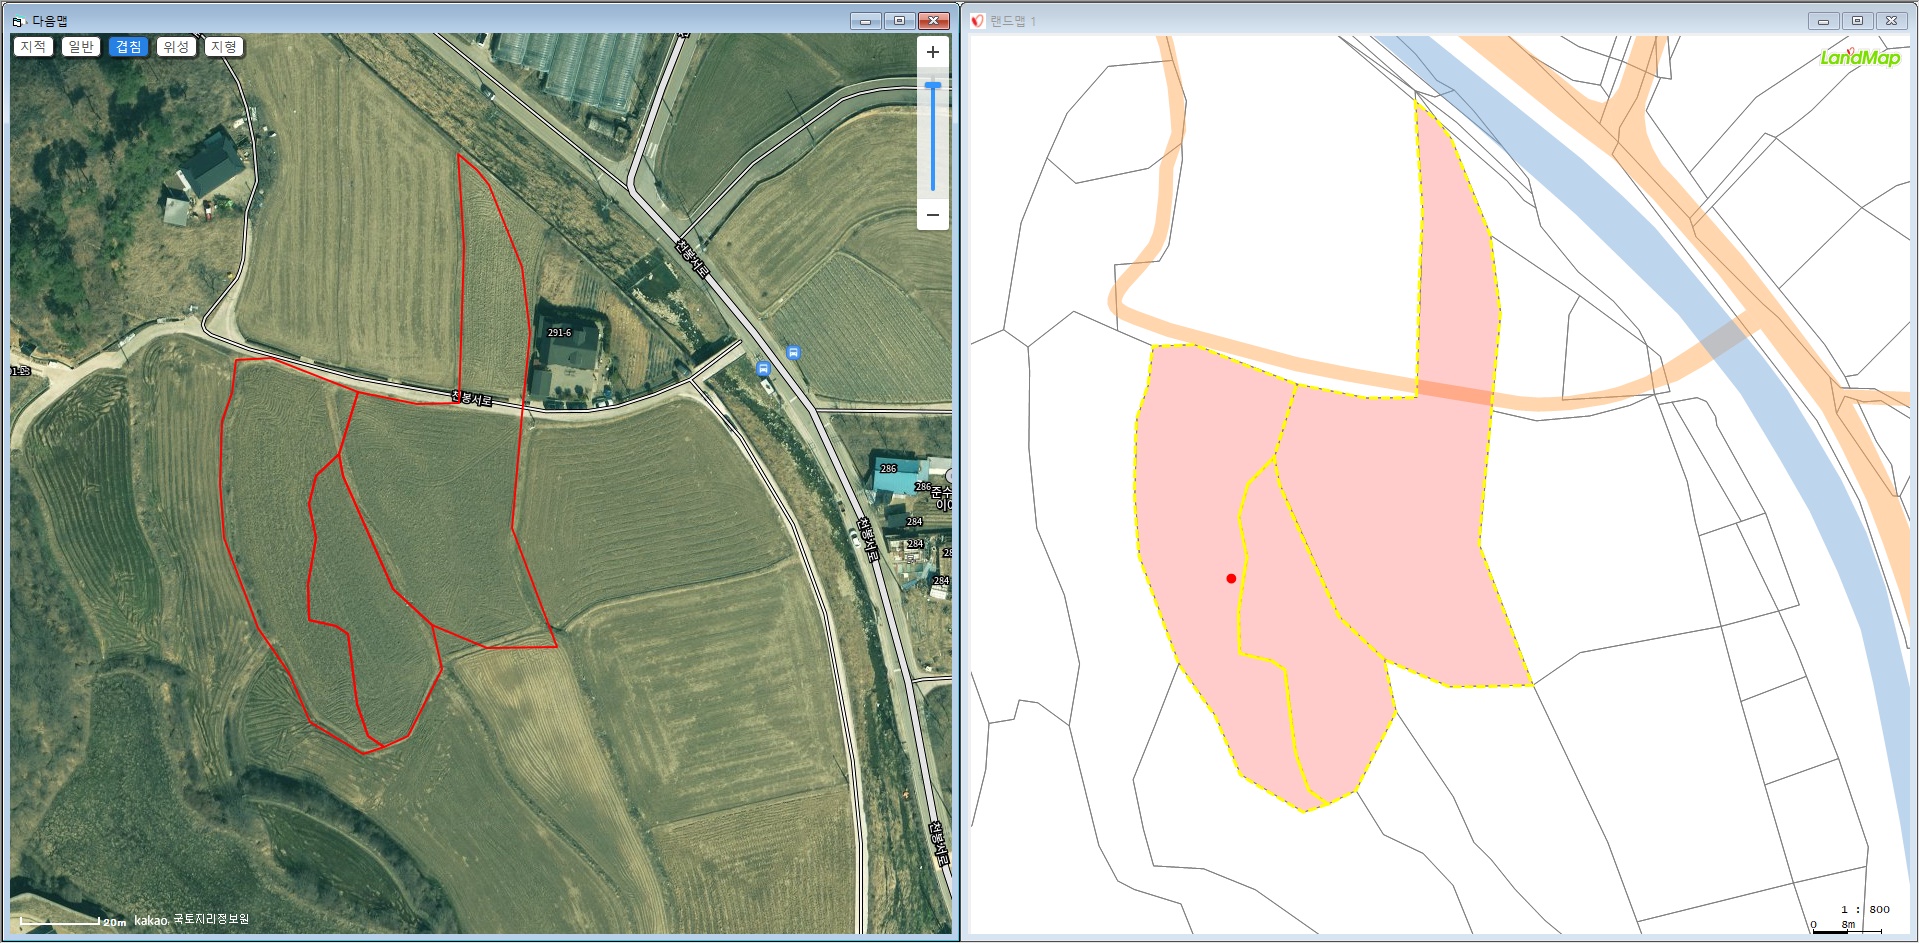1920x944 pixels.
Task: Close the 다음맵 window
Action: tap(933, 21)
